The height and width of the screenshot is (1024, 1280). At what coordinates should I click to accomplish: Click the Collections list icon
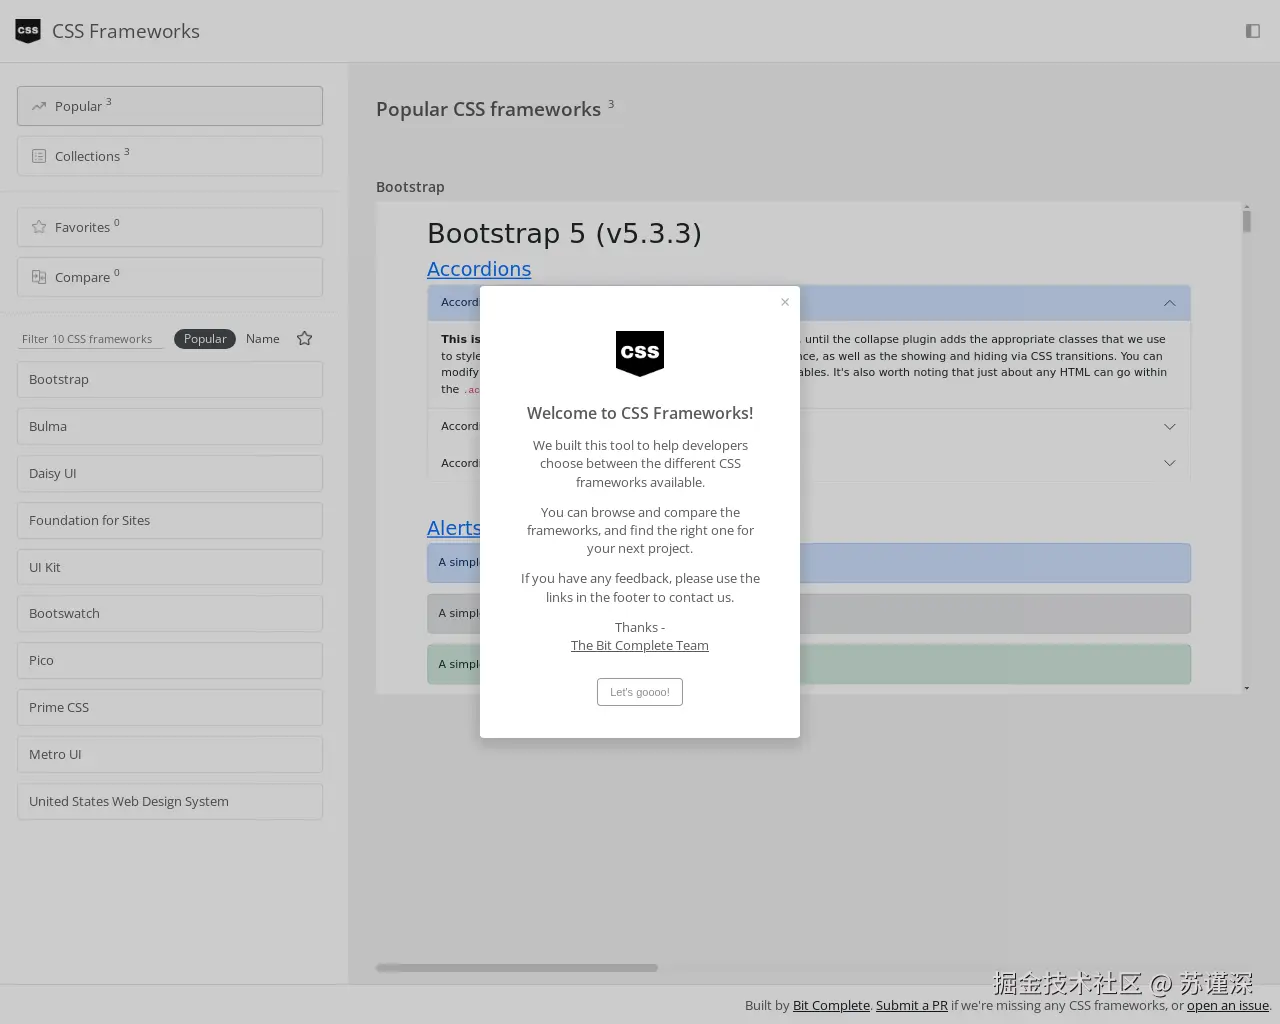click(x=39, y=156)
